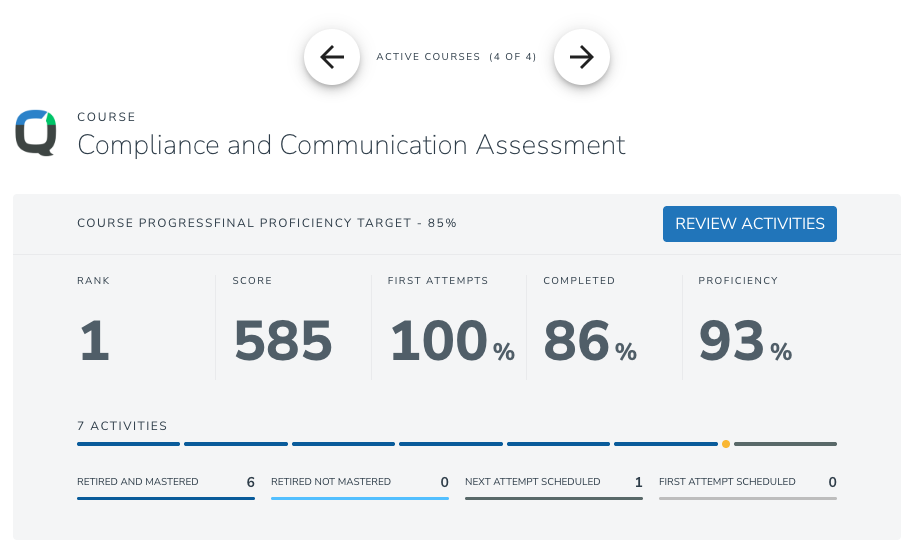Click the Active Courses (4 of 4) label
Viewport: 917px width, 548px height.
(456, 57)
